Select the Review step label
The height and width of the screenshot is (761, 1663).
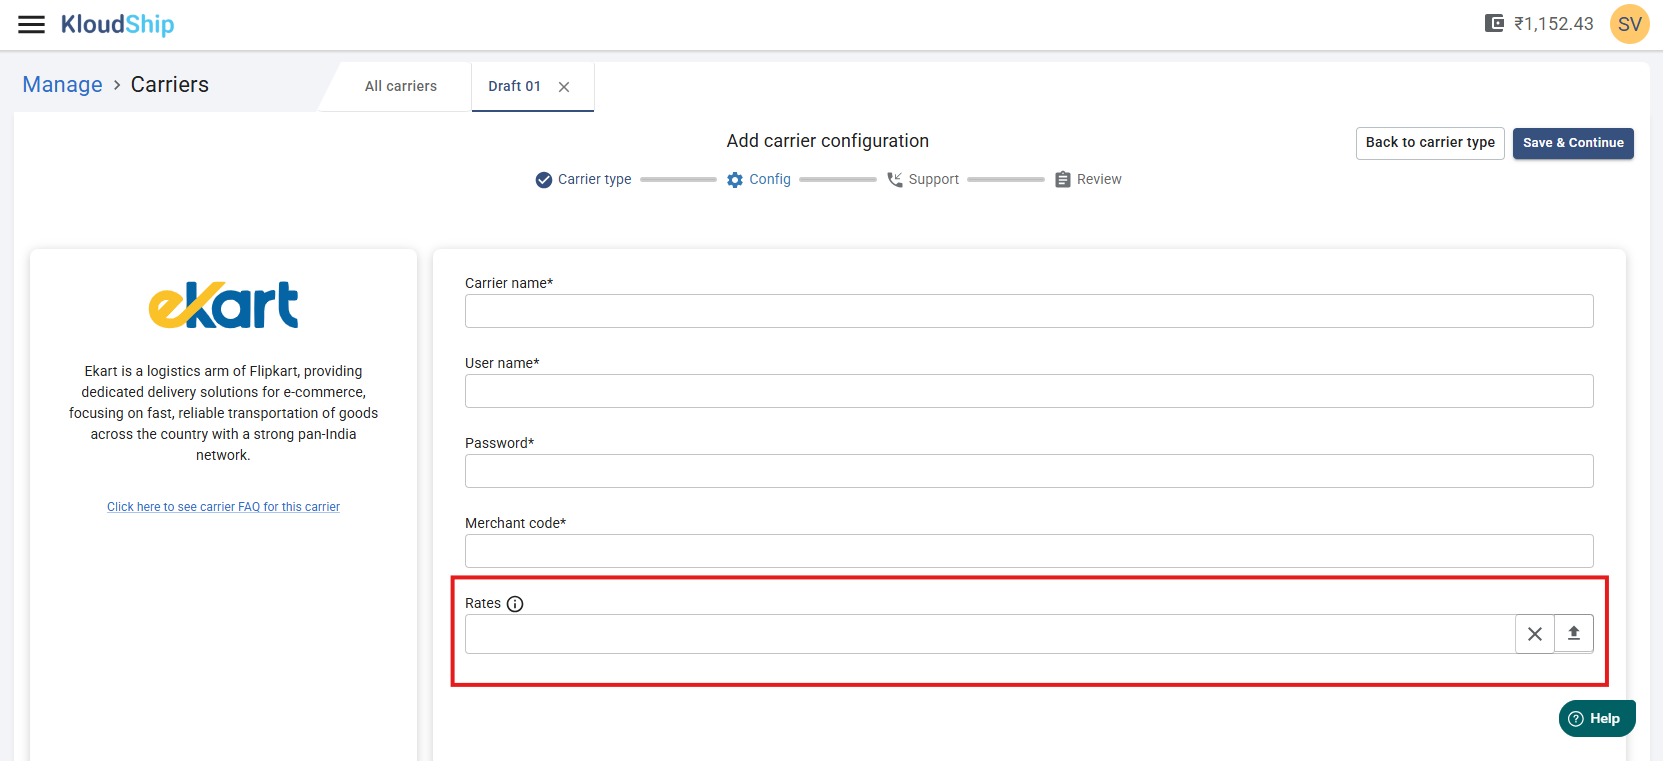coord(1099,180)
